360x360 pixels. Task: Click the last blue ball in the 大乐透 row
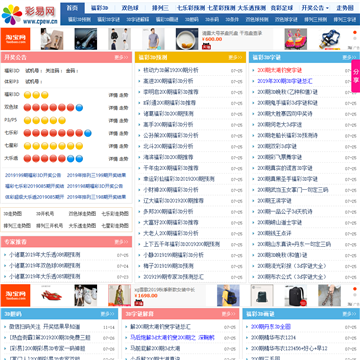(79, 158)
